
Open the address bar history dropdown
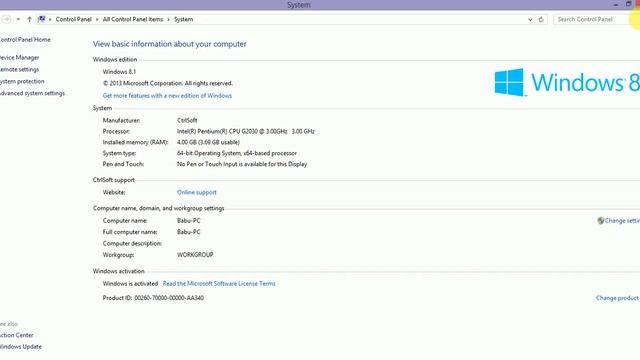point(530,19)
